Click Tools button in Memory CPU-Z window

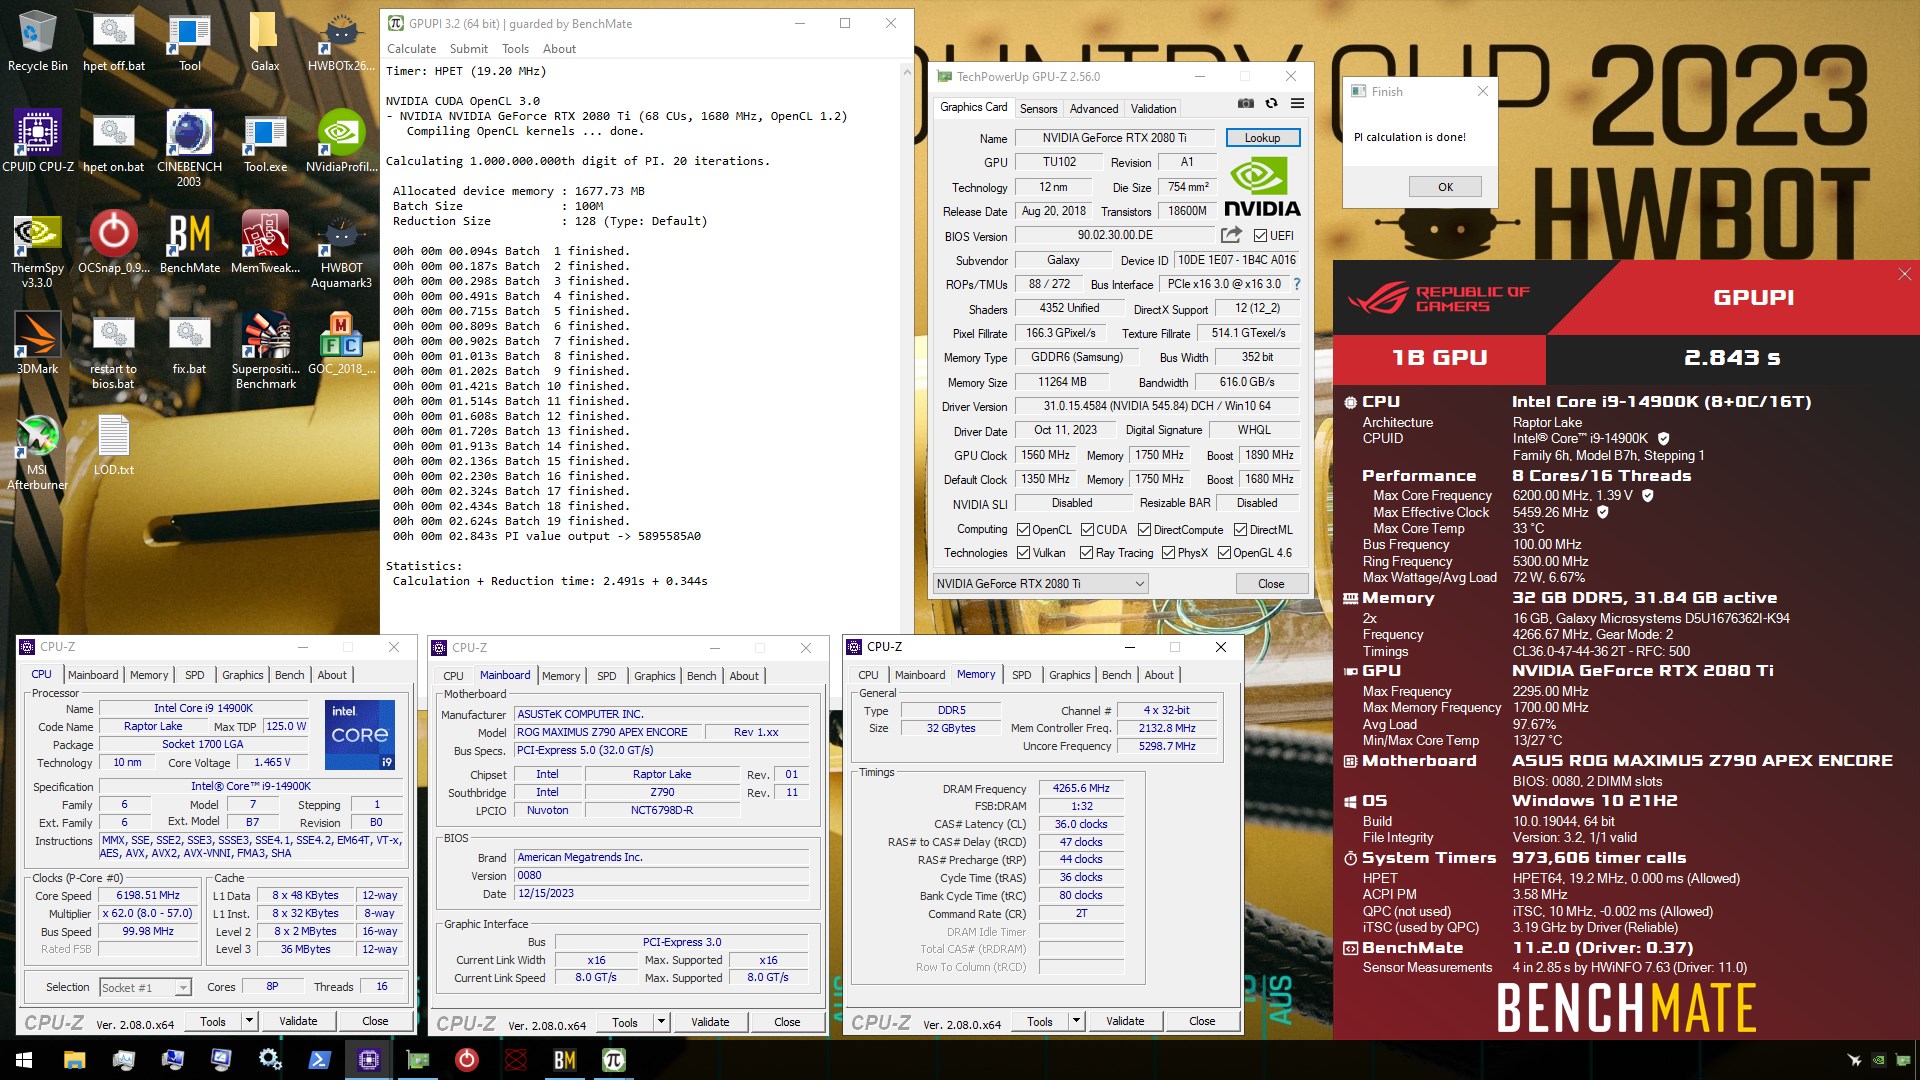click(x=1039, y=1021)
